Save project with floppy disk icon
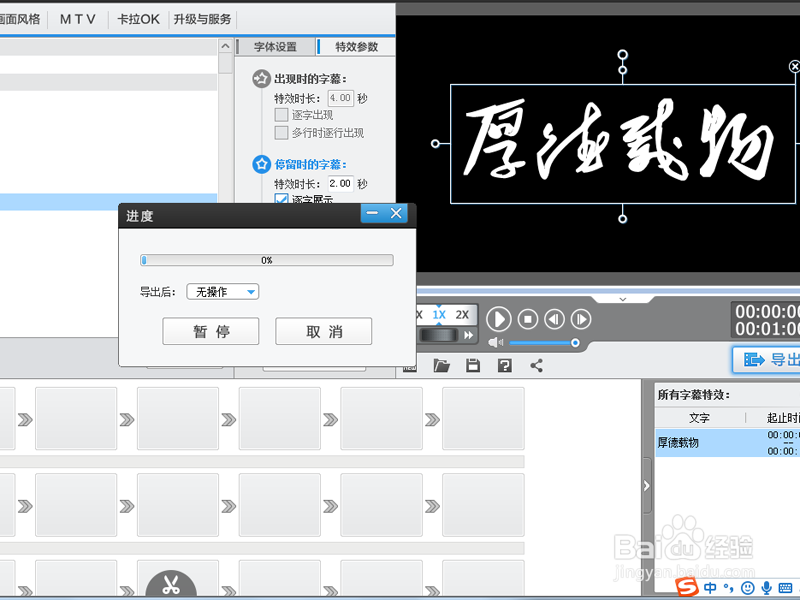 pos(473,365)
